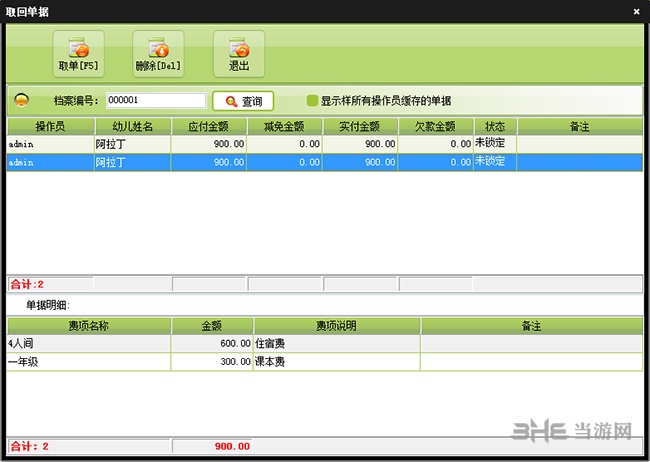The image size is (650, 462).
Task: Select the 一年级 detail row
Action: pyautogui.click(x=325, y=362)
